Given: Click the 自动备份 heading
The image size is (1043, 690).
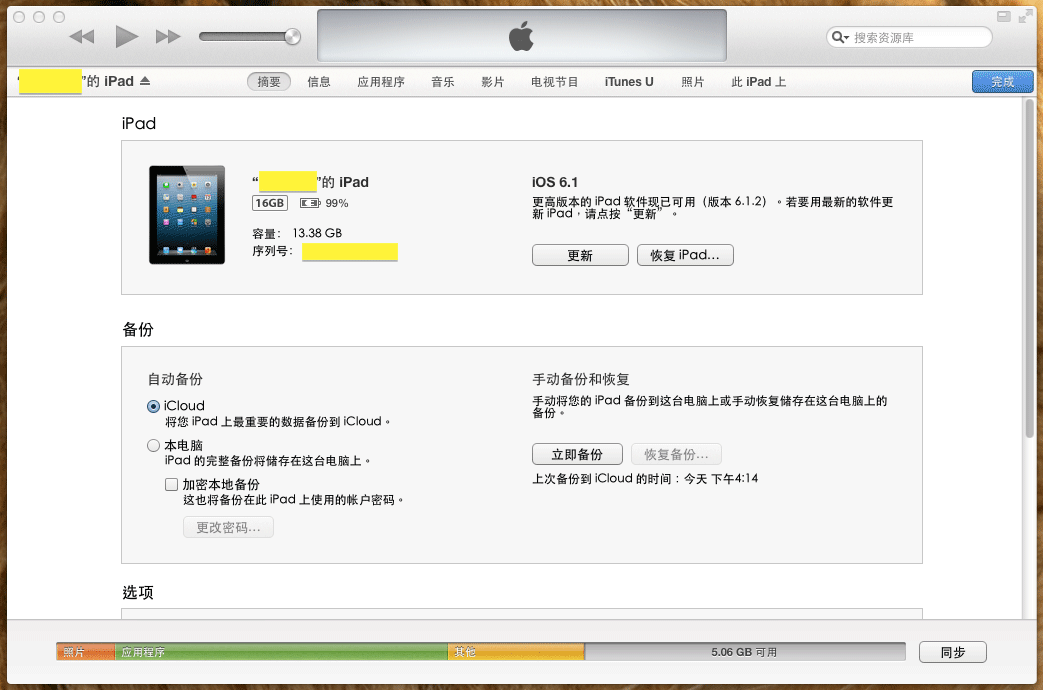Looking at the screenshot, I should (175, 379).
